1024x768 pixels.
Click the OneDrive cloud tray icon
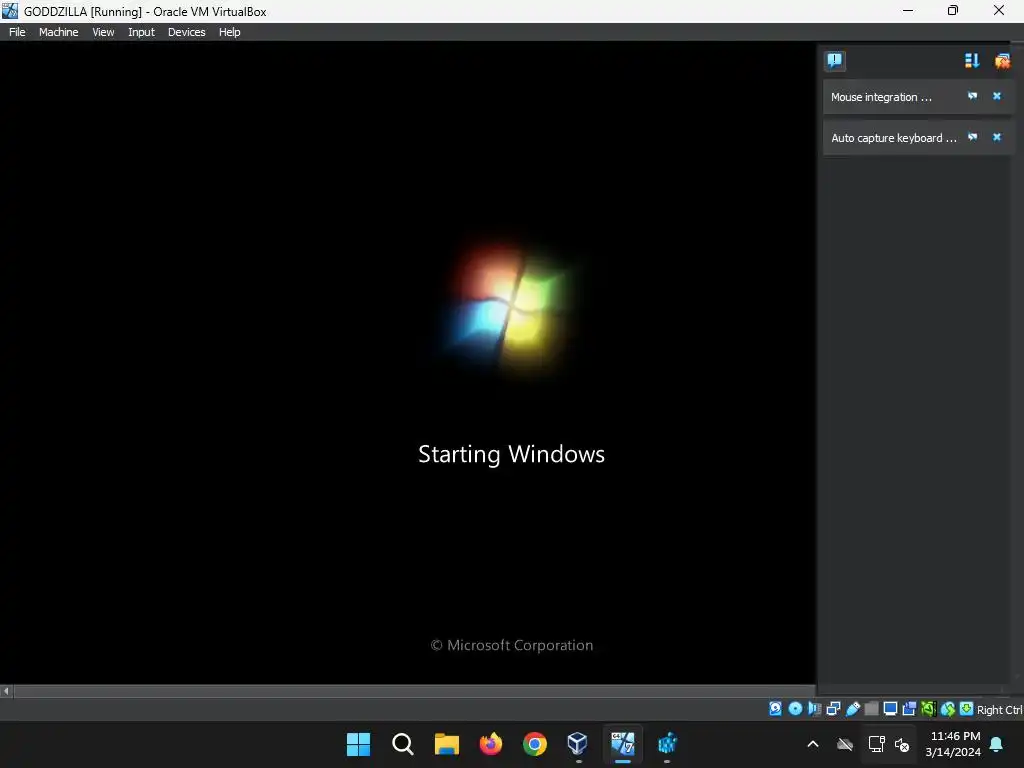point(845,744)
